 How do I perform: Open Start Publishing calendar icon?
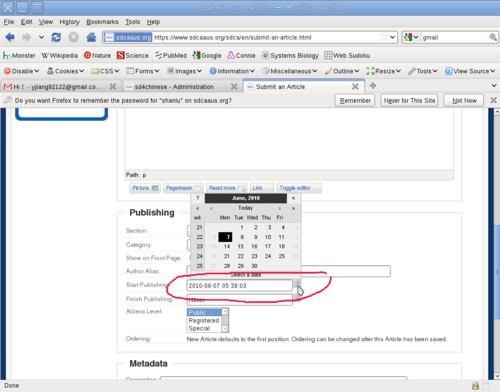click(297, 284)
